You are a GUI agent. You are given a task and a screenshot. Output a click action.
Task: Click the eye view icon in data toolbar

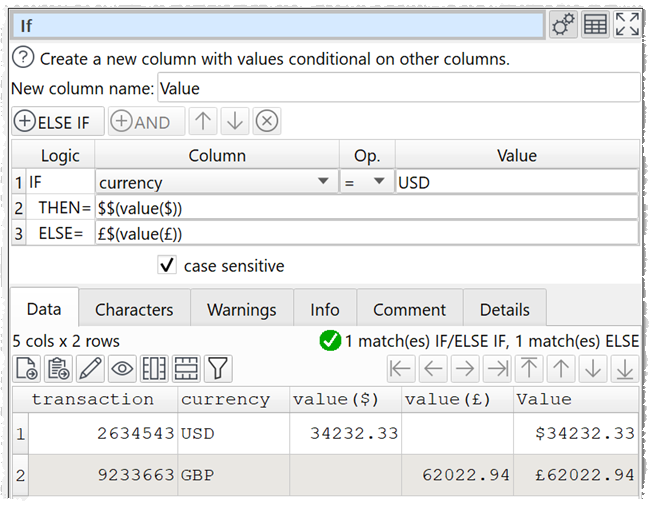point(122,369)
